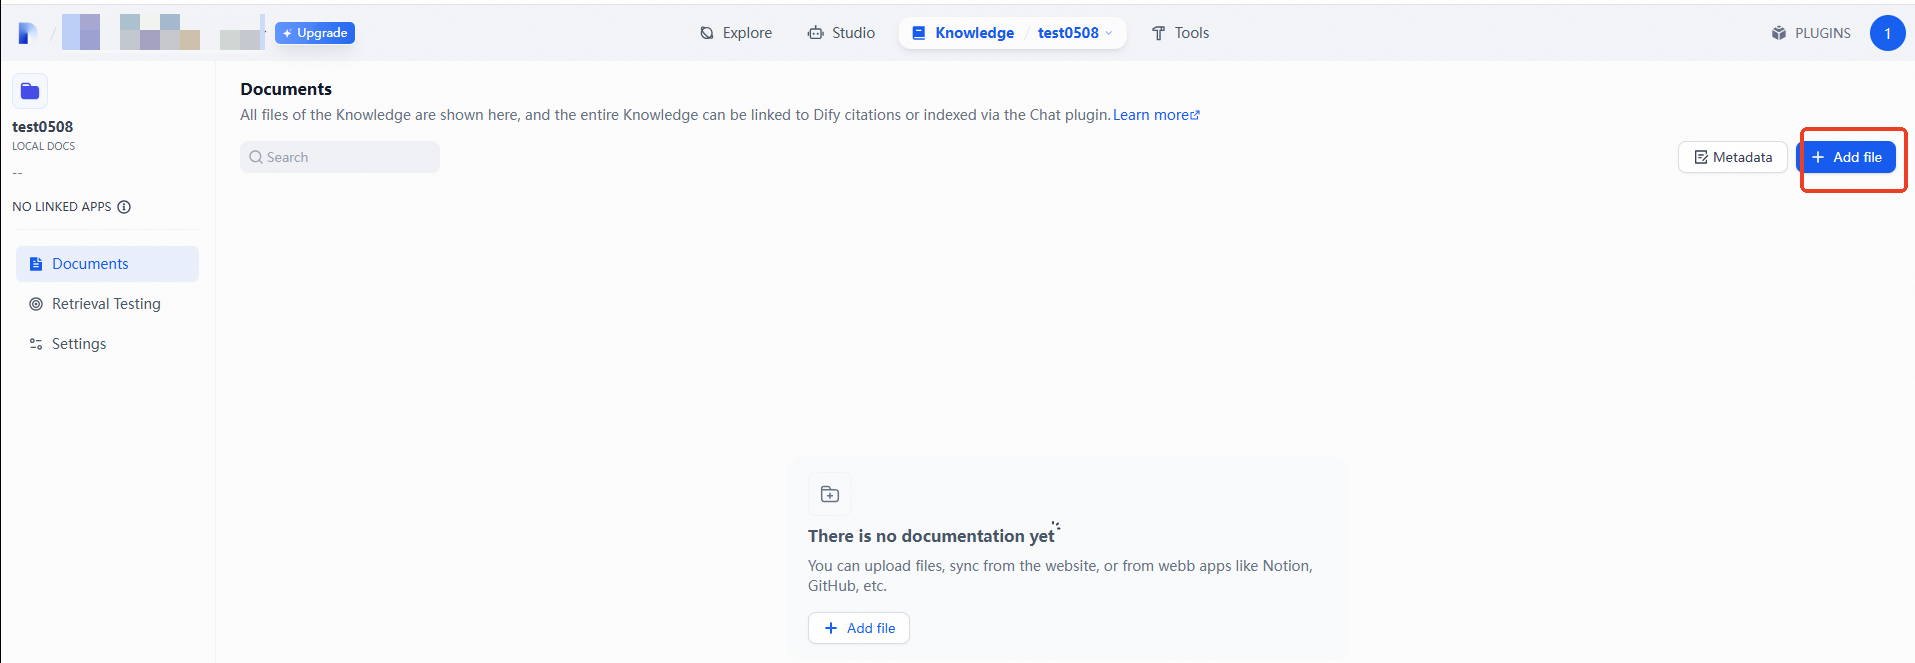
Task: Click the blue Add file button
Action: click(x=1846, y=157)
